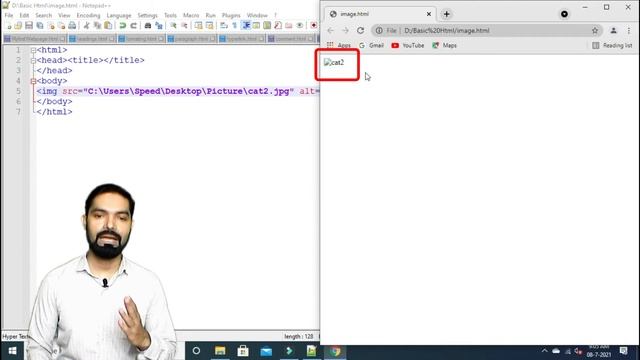
Task: Click the Redo icon in Notepad++ toolbar
Action: point(133,25)
